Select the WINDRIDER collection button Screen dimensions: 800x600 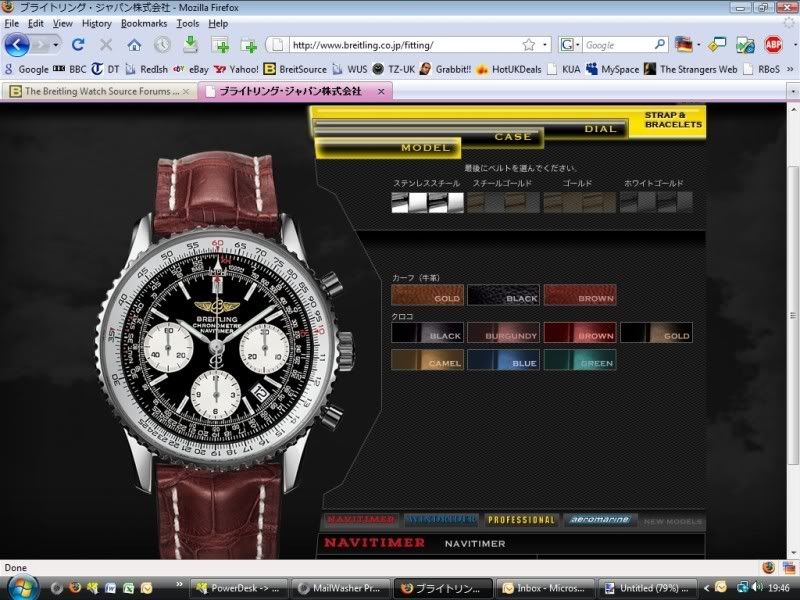[x=441, y=520]
